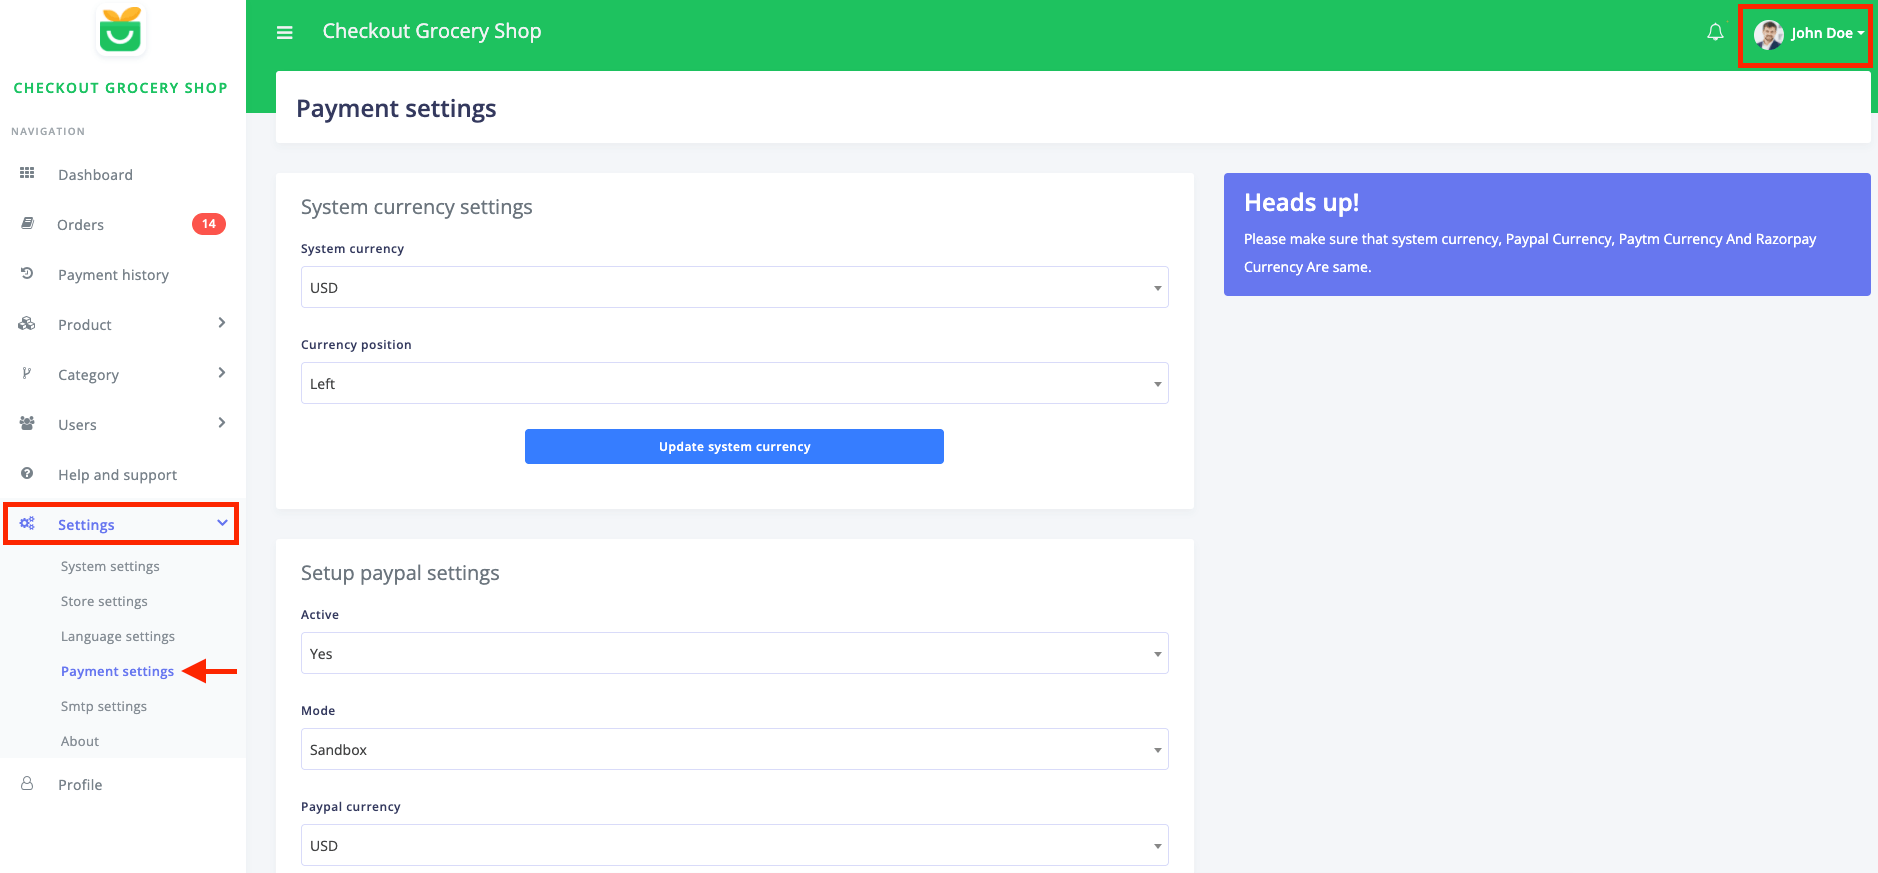This screenshot has height=873, width=1878.
Task: Open Payment history
Action: pyautogui.click(x=113, y=275)
